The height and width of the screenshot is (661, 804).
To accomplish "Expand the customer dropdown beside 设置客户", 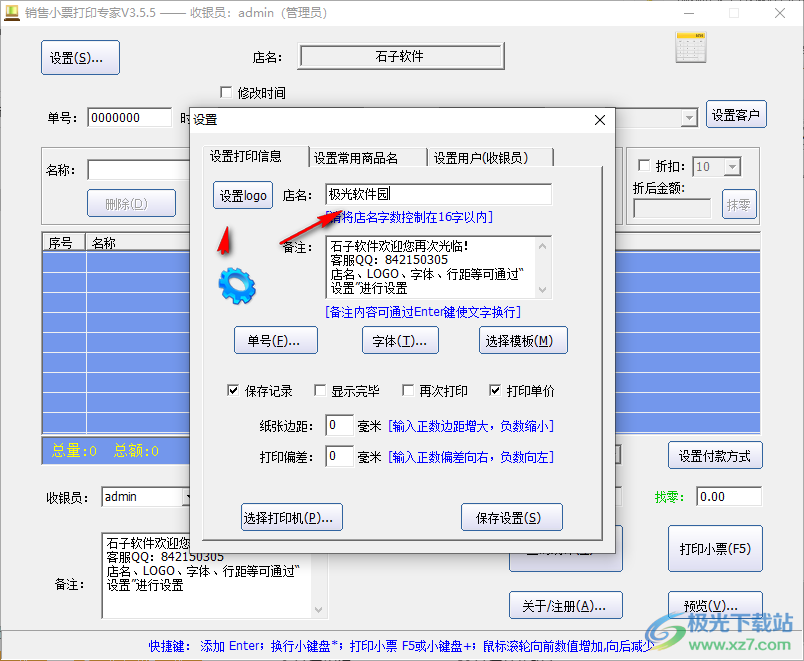I will [x=690, y=118].
